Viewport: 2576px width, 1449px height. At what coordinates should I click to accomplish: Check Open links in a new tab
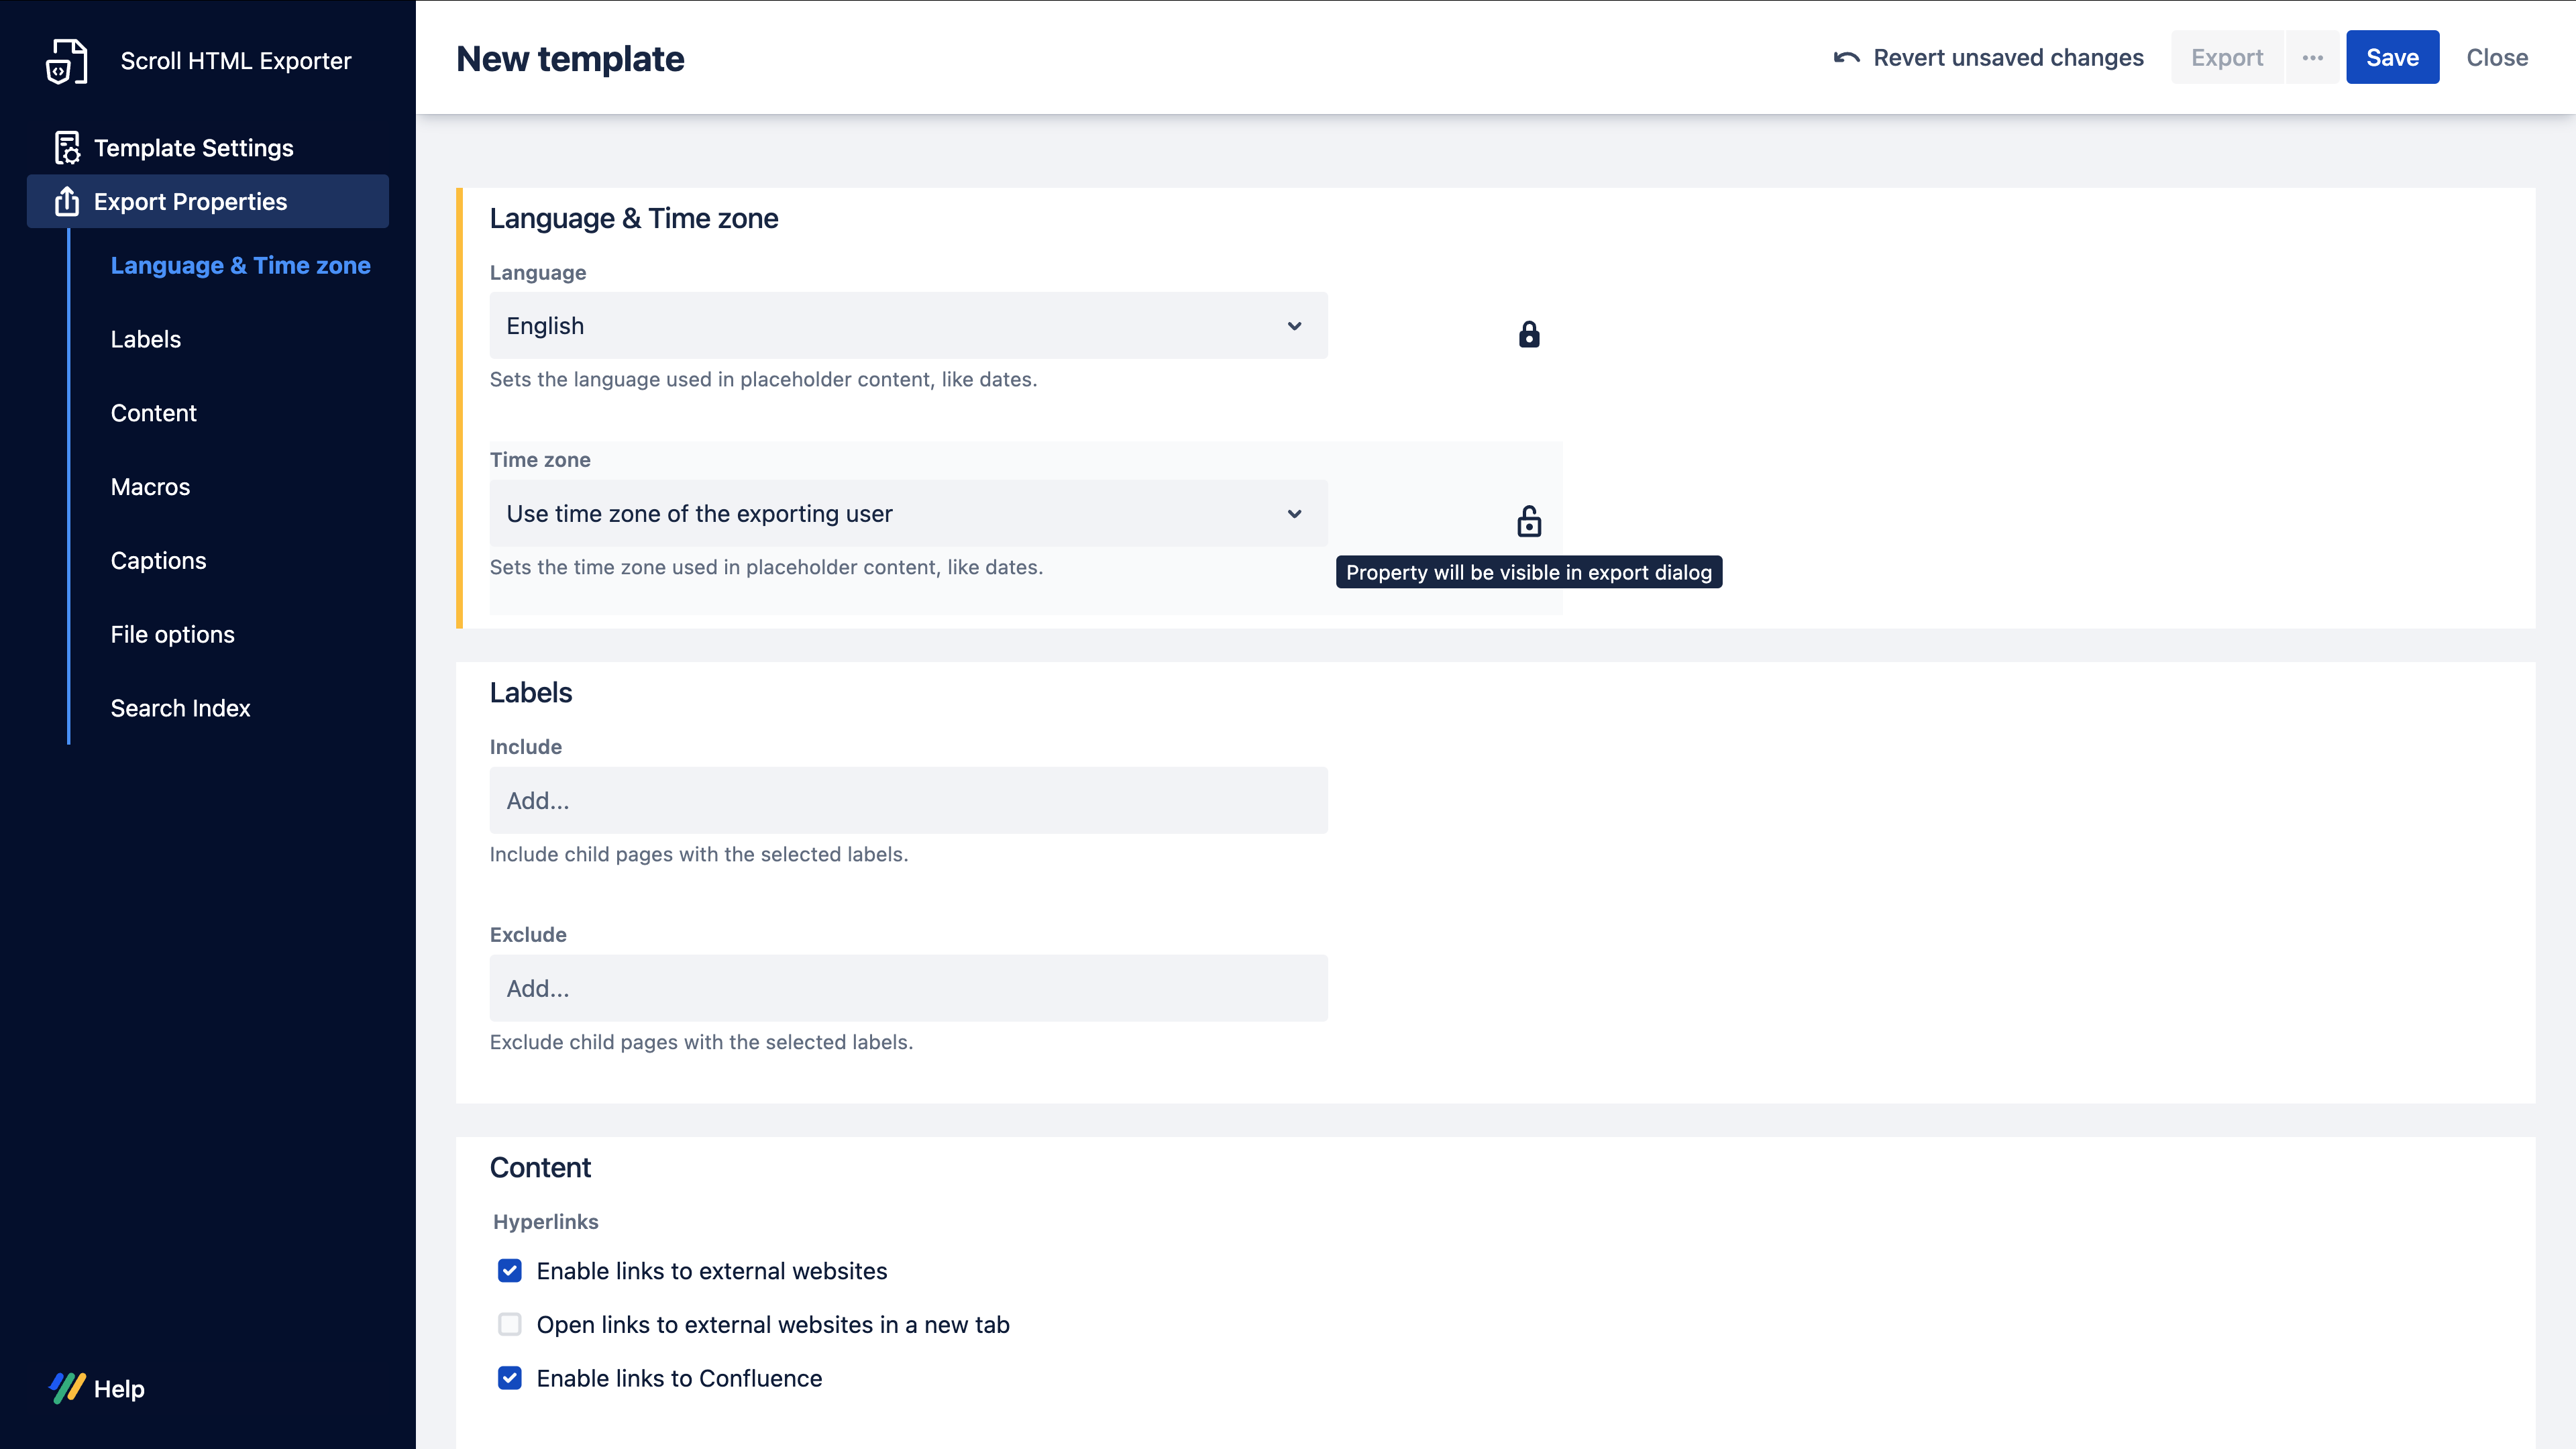[510, 1325]
